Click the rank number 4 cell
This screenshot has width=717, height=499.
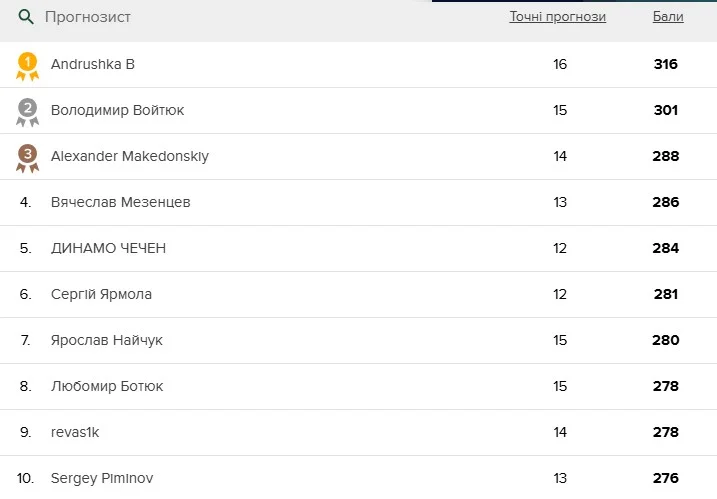26,202
